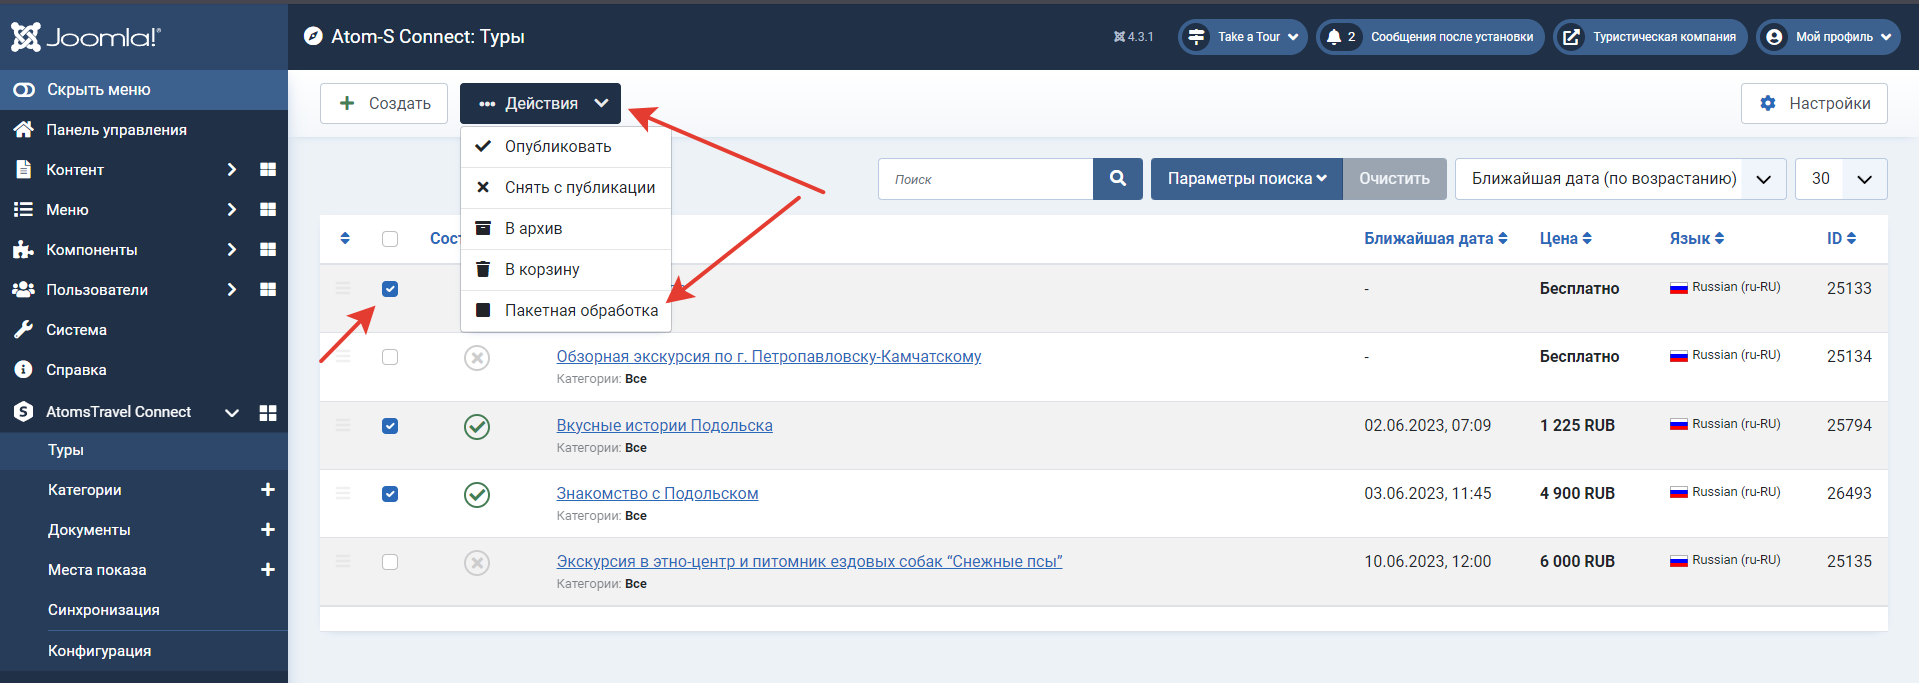Click the unpublished status icon of the Снежные псы tour
This screenshot has height=683, width=1919.
pos(477,563)
